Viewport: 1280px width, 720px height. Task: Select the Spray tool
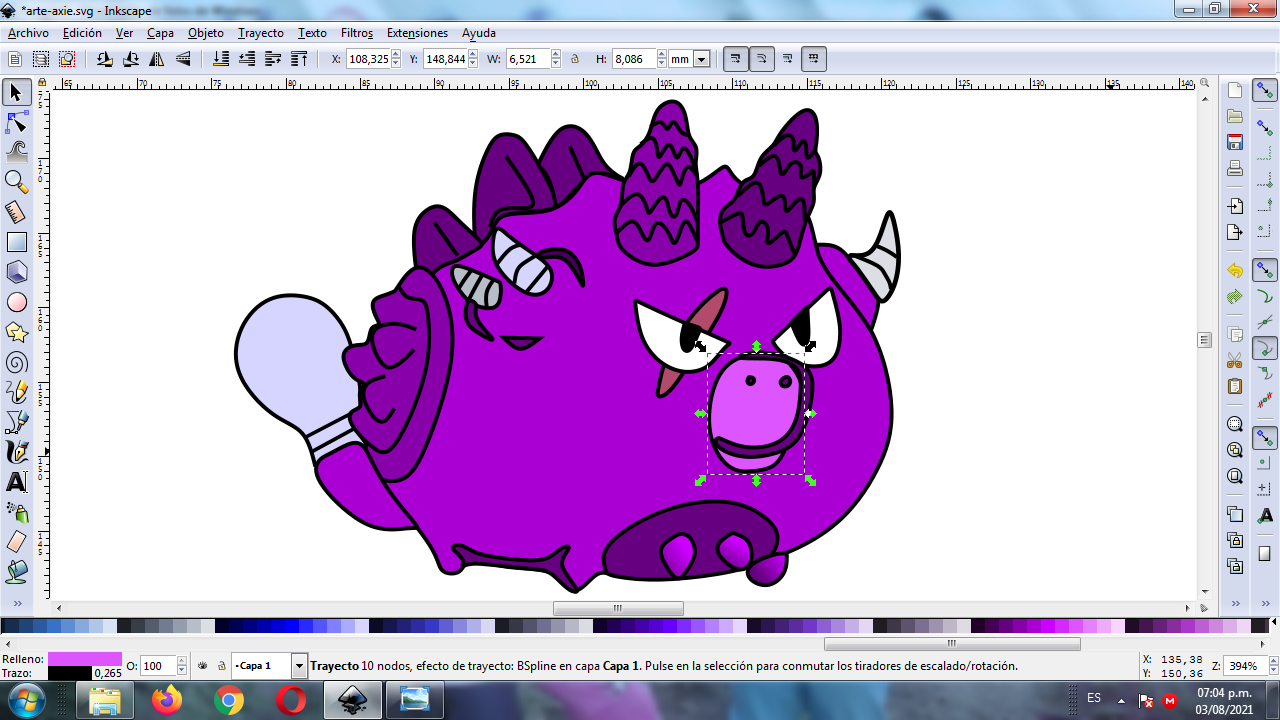[x=16, y=512]
